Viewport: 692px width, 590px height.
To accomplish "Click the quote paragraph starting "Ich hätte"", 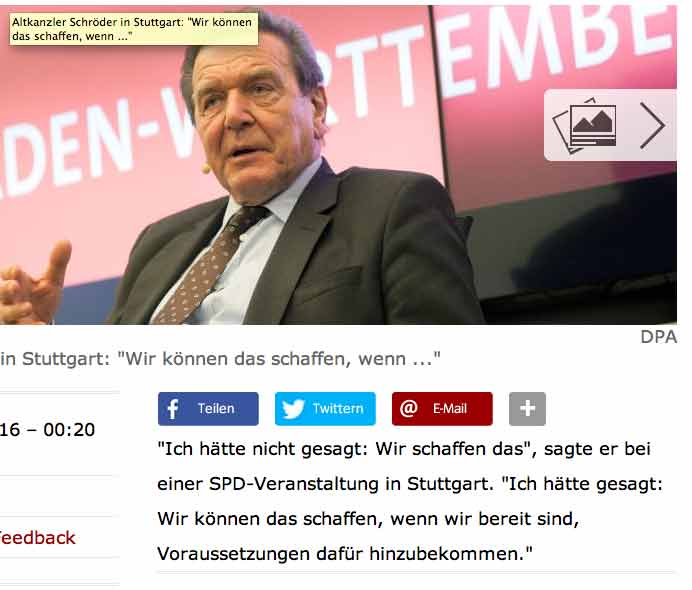I will coord(410,501).
